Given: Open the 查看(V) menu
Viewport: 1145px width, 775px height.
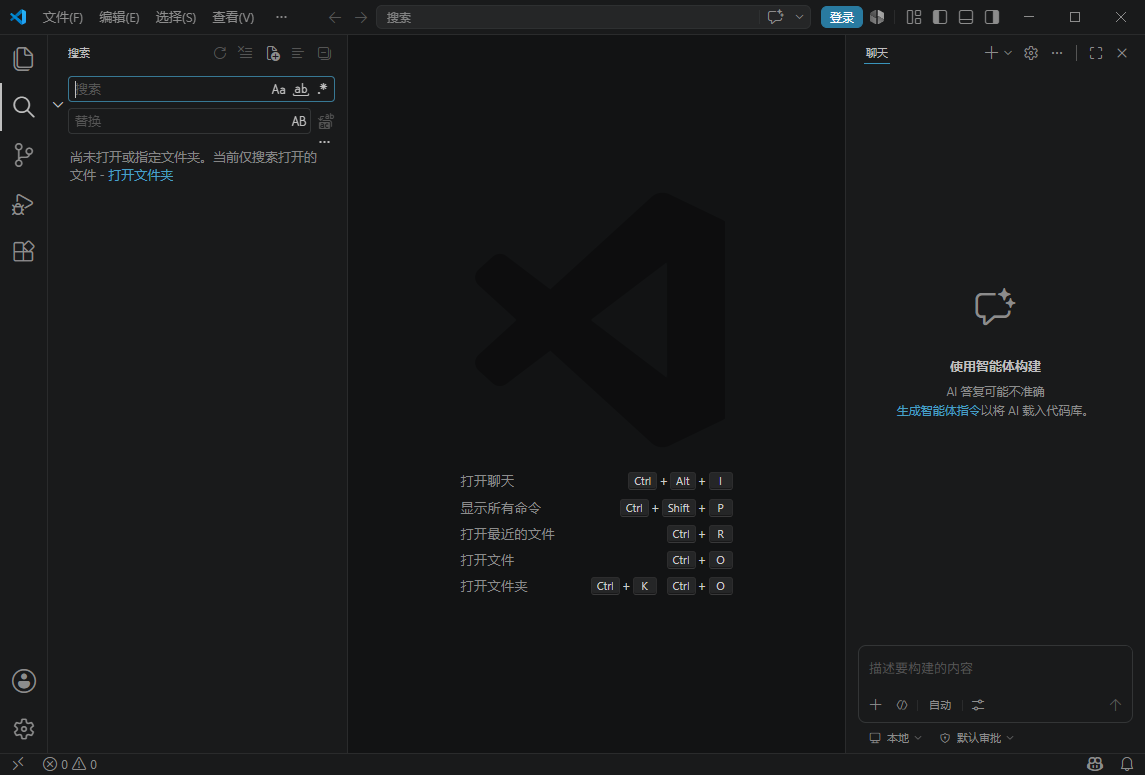Looking at the screenshot, I should (233, 17).
